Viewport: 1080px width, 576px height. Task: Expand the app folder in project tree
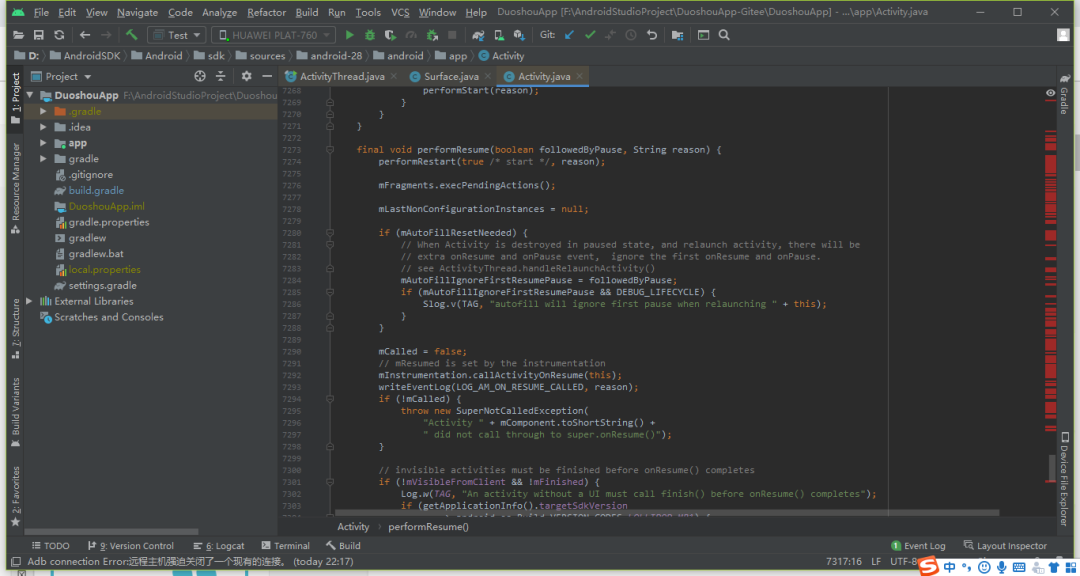[x=44, y=143]
